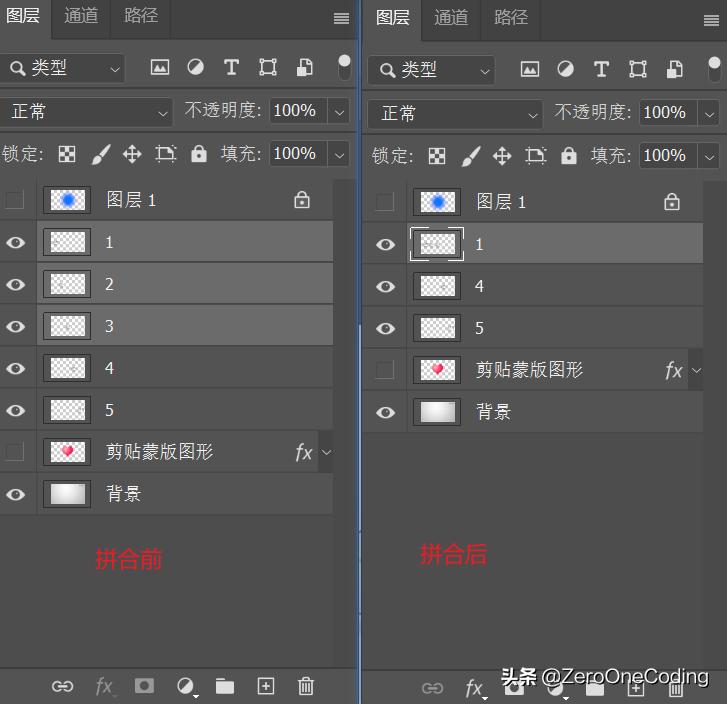Viewport: 727px width, 704px height.
Task: Filter shape layers in left panel
Action: tap(268, 67)
